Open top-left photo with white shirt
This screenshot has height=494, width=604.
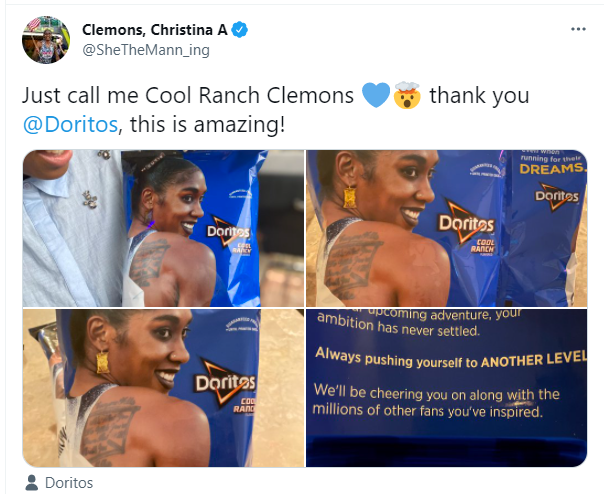point(163,229)
